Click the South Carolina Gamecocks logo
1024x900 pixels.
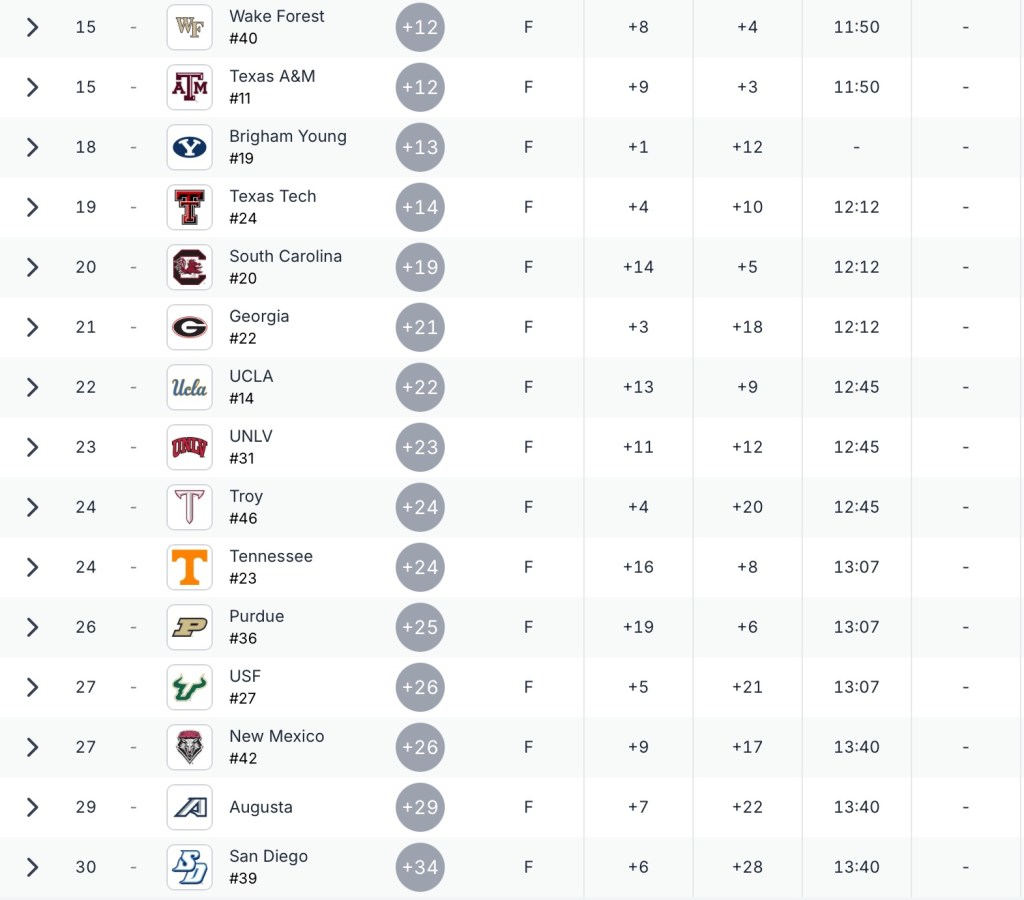pos(189,267)
